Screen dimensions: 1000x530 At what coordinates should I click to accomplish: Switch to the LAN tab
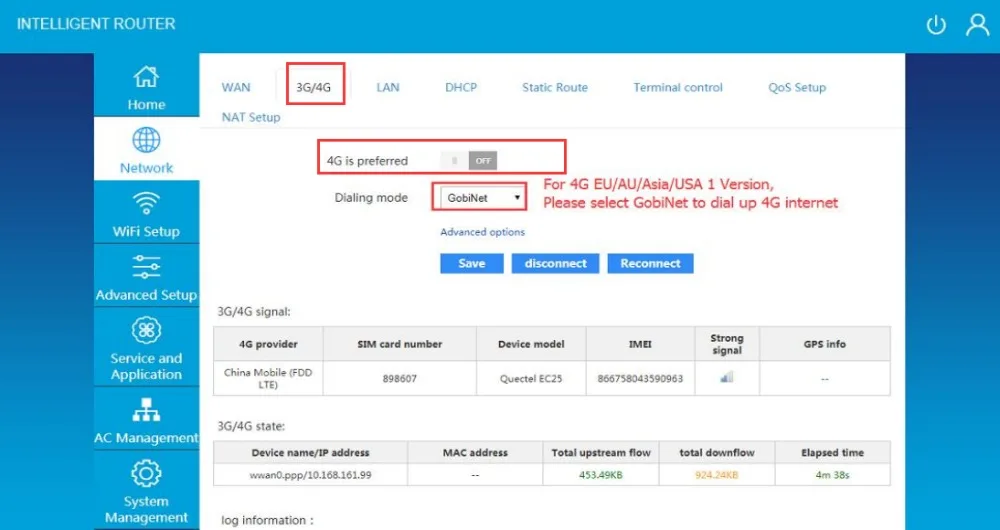(388, 87)
